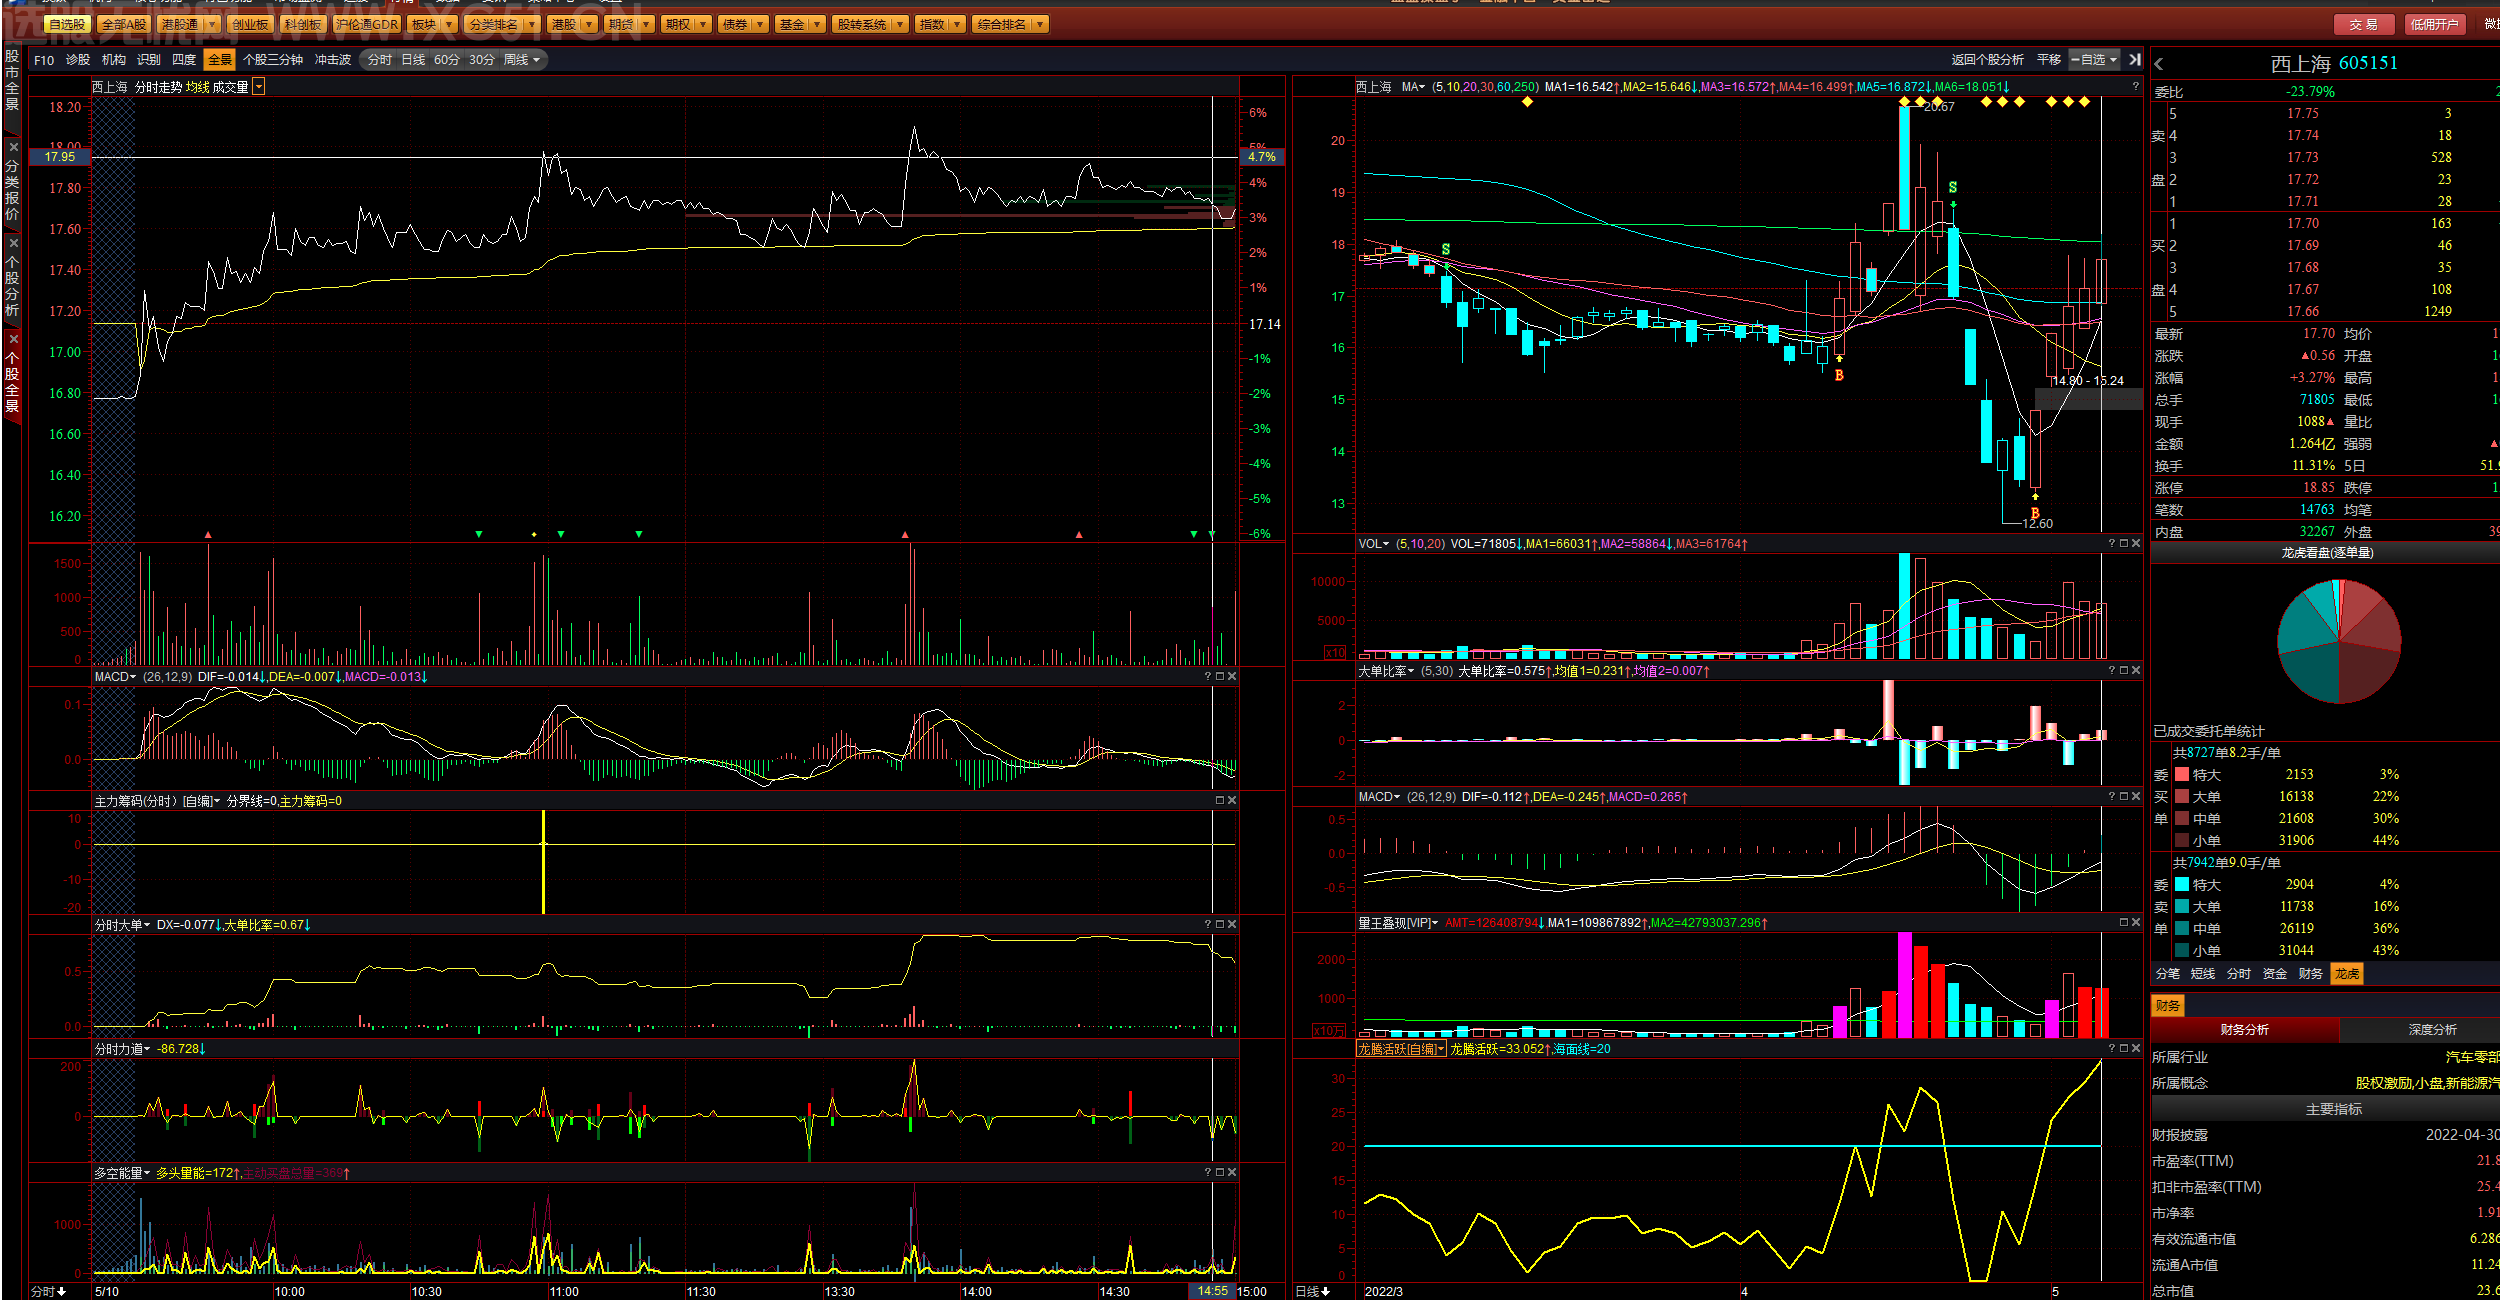This screenshot has width=2500, height=1300.
Task: Open the 板块 dropdown arrow
Action: pyautogui.click(x=449, y=24)
